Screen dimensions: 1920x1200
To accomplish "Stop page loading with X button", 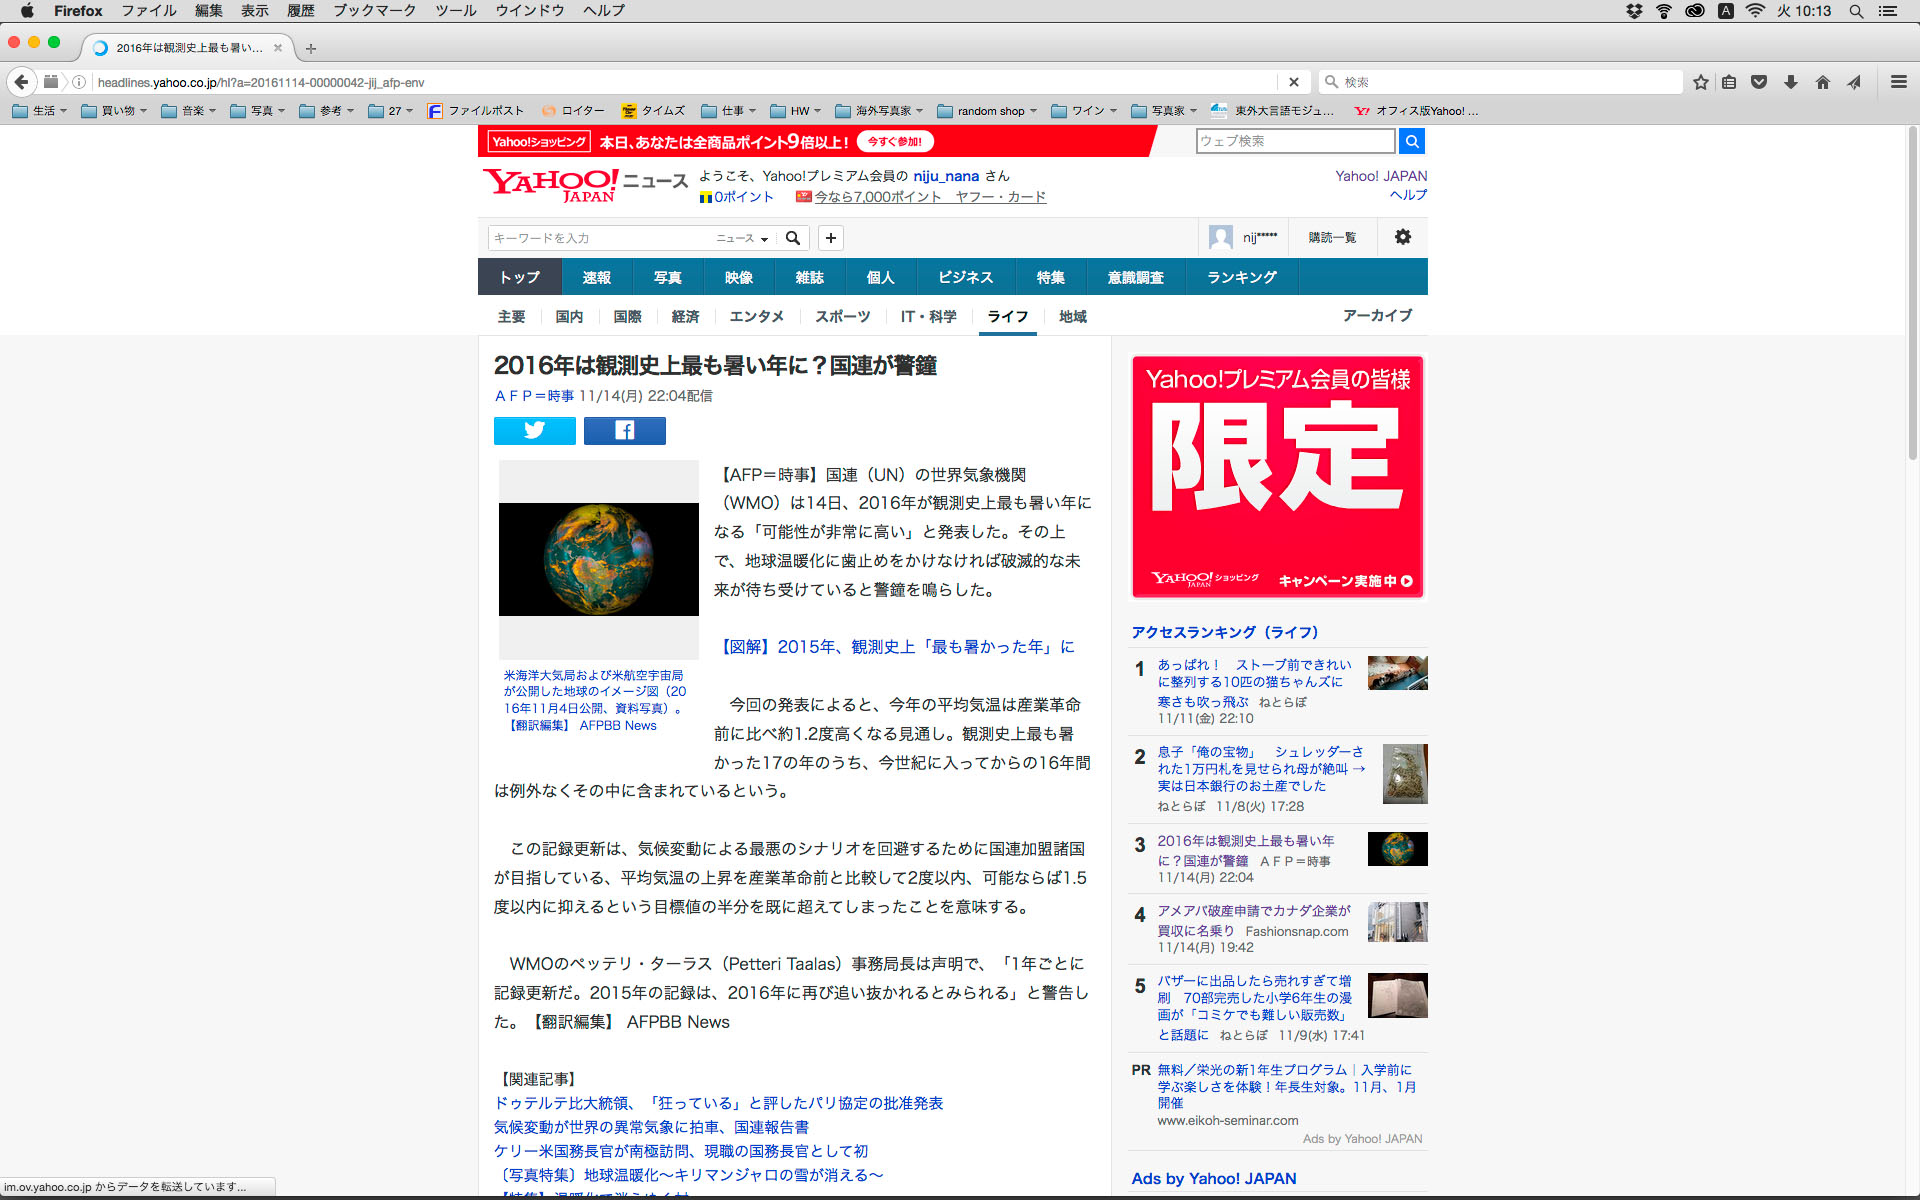I will point(1293,82).
